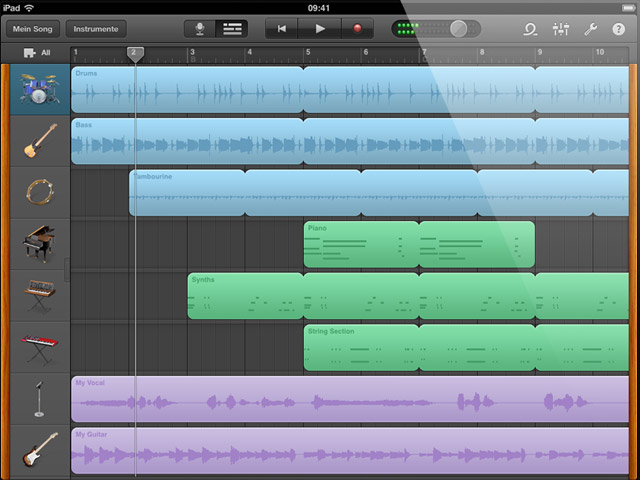
Task: Go to beginning of song
Action: pyautogui.click(x=282, y=29)
